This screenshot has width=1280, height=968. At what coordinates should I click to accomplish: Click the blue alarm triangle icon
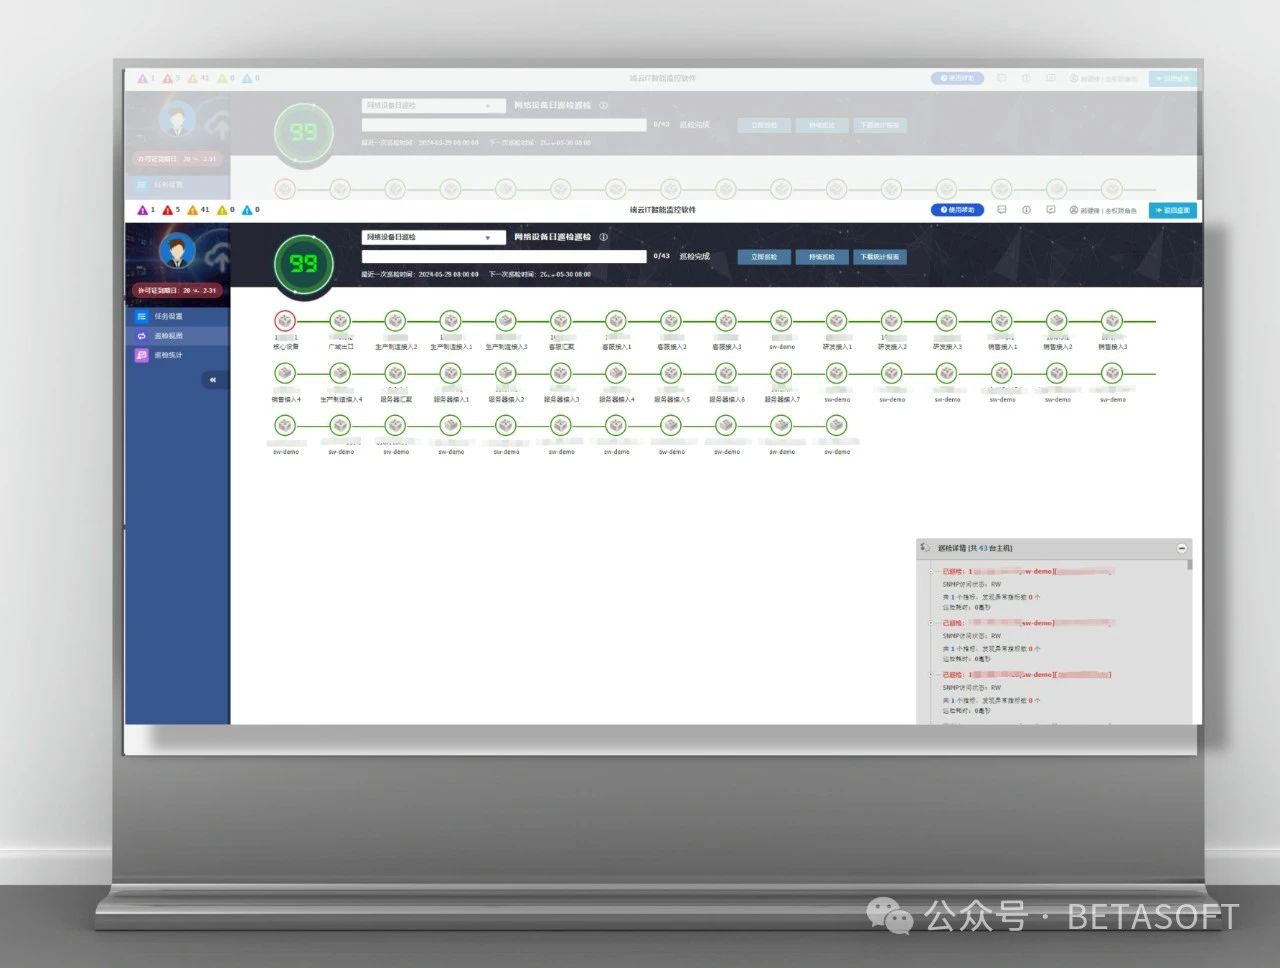[x=247, y=210]
